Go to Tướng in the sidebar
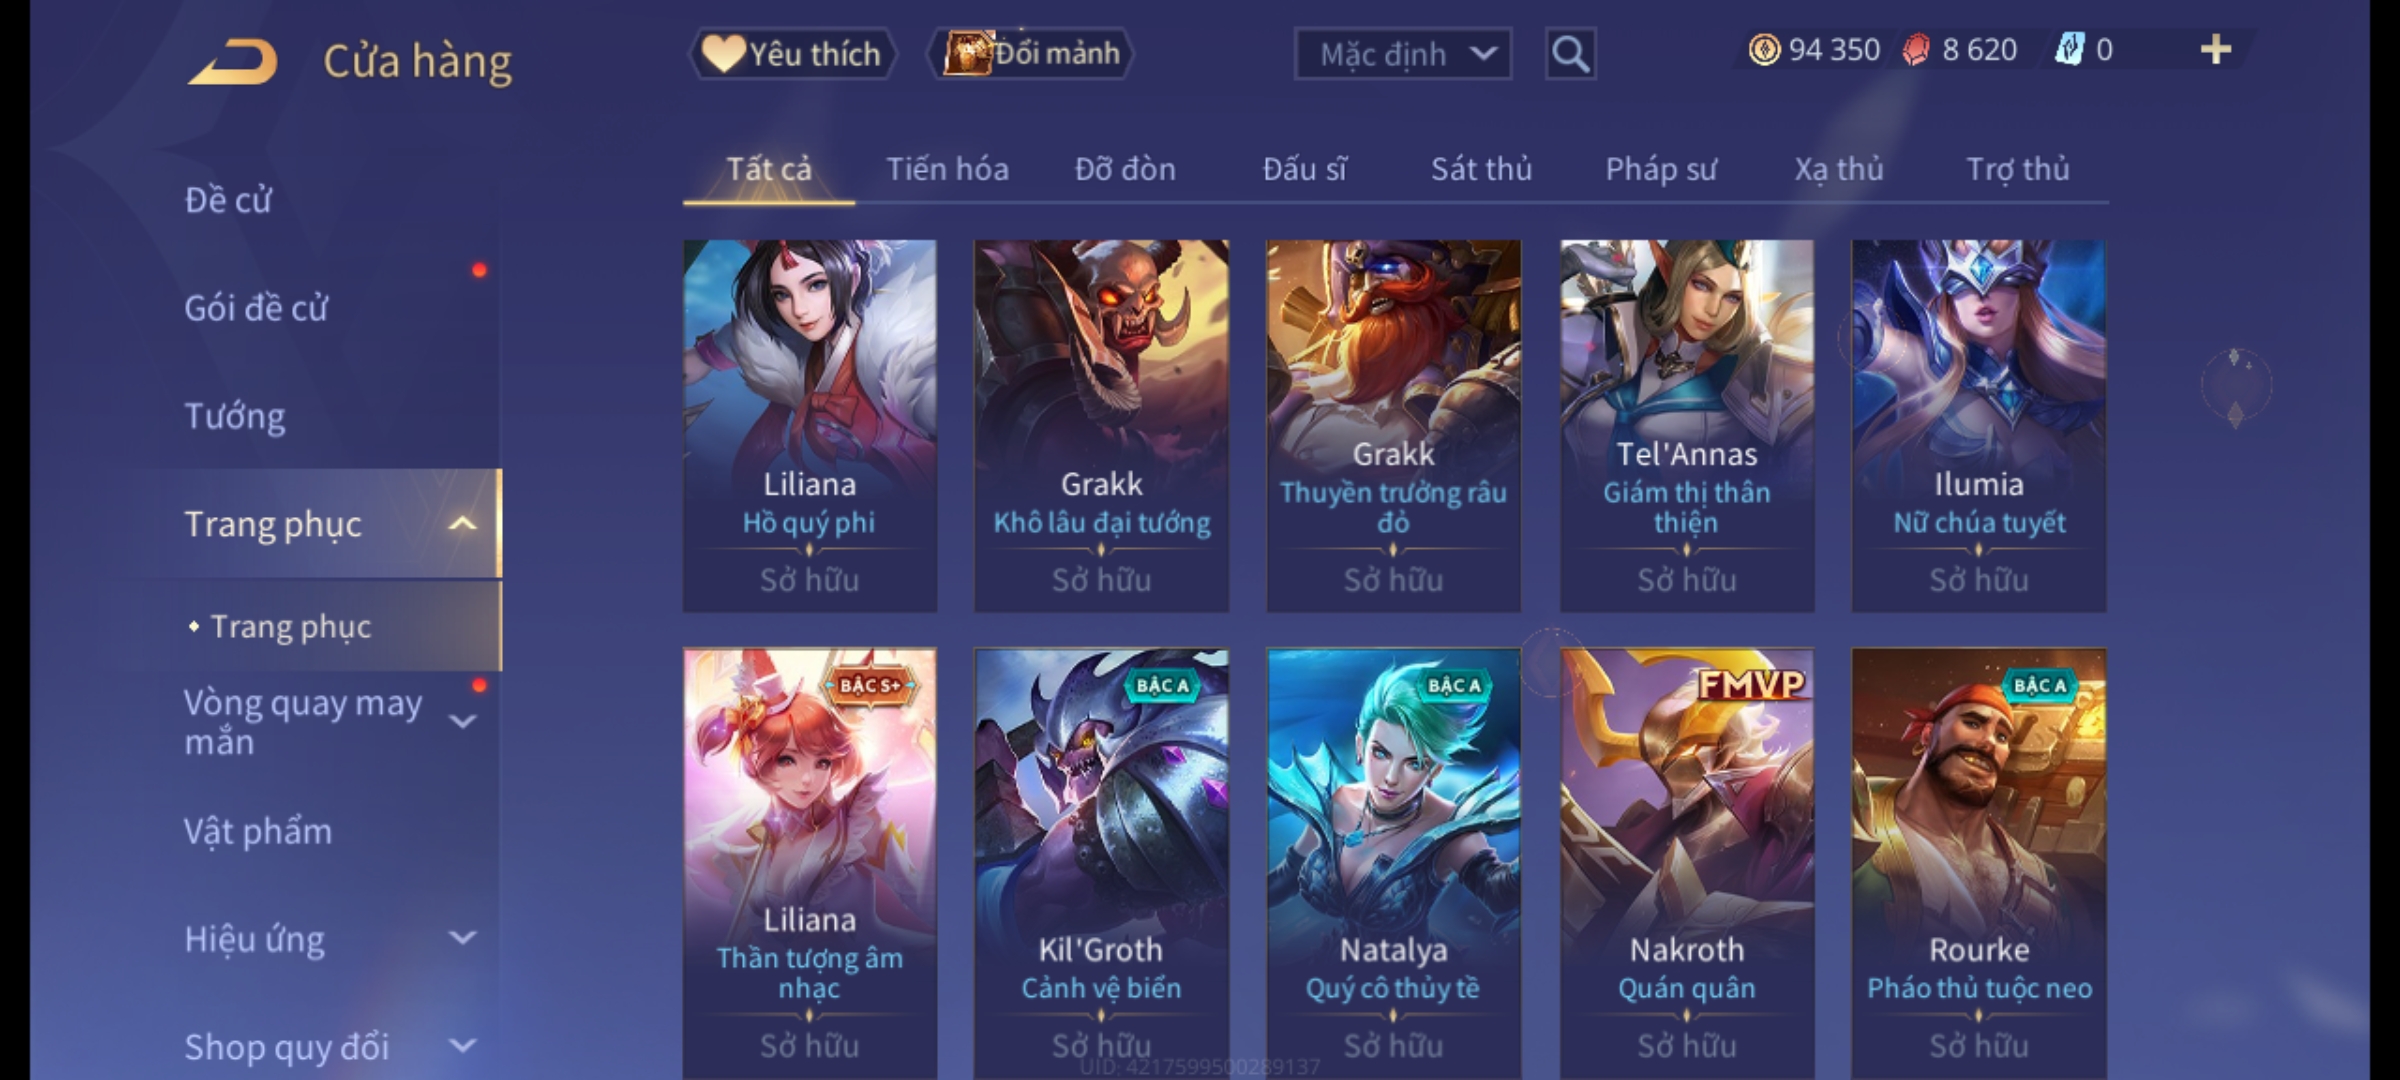 coord(235,415)
